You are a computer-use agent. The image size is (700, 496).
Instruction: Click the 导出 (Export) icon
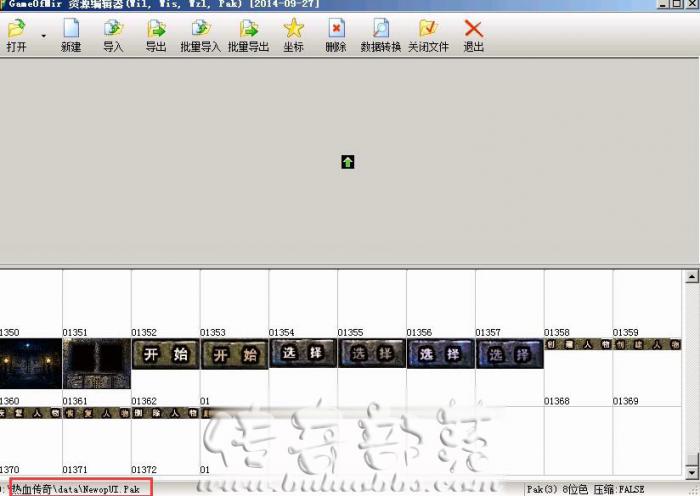pos(156,30)
